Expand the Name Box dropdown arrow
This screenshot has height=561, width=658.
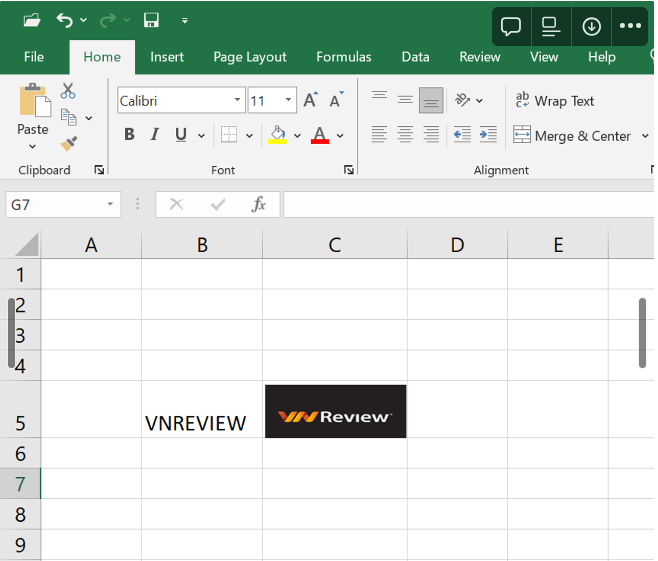(x=110, y=204)
